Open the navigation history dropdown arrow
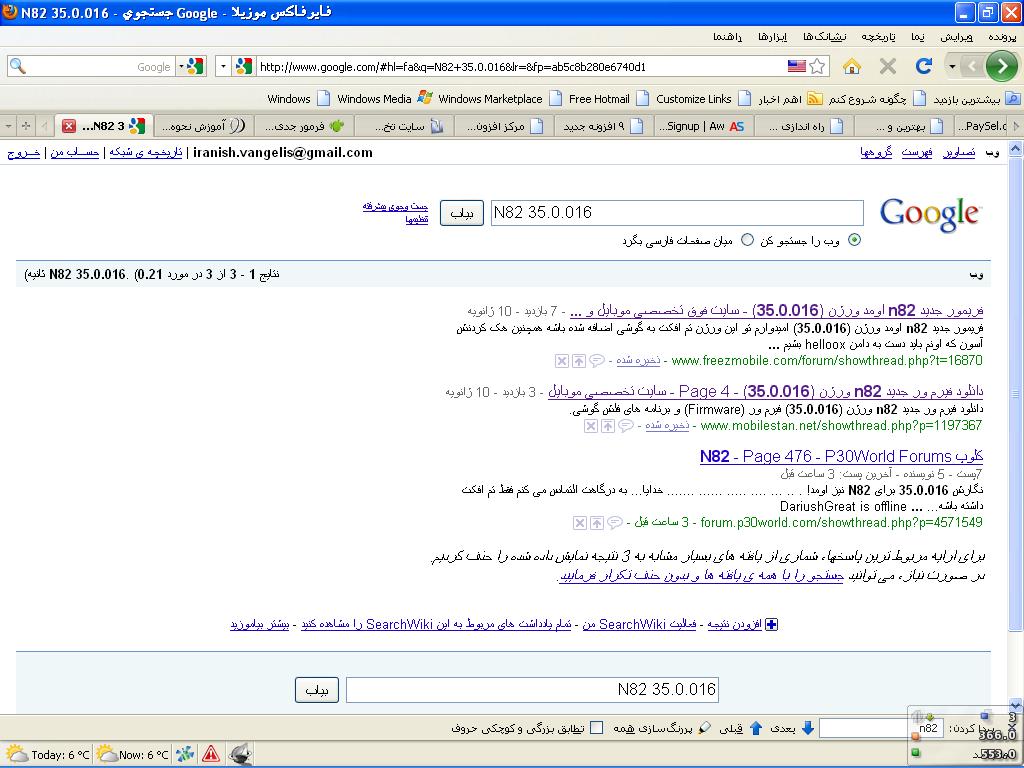Viewport: 1024px width, 768px height. pos(952,66)
